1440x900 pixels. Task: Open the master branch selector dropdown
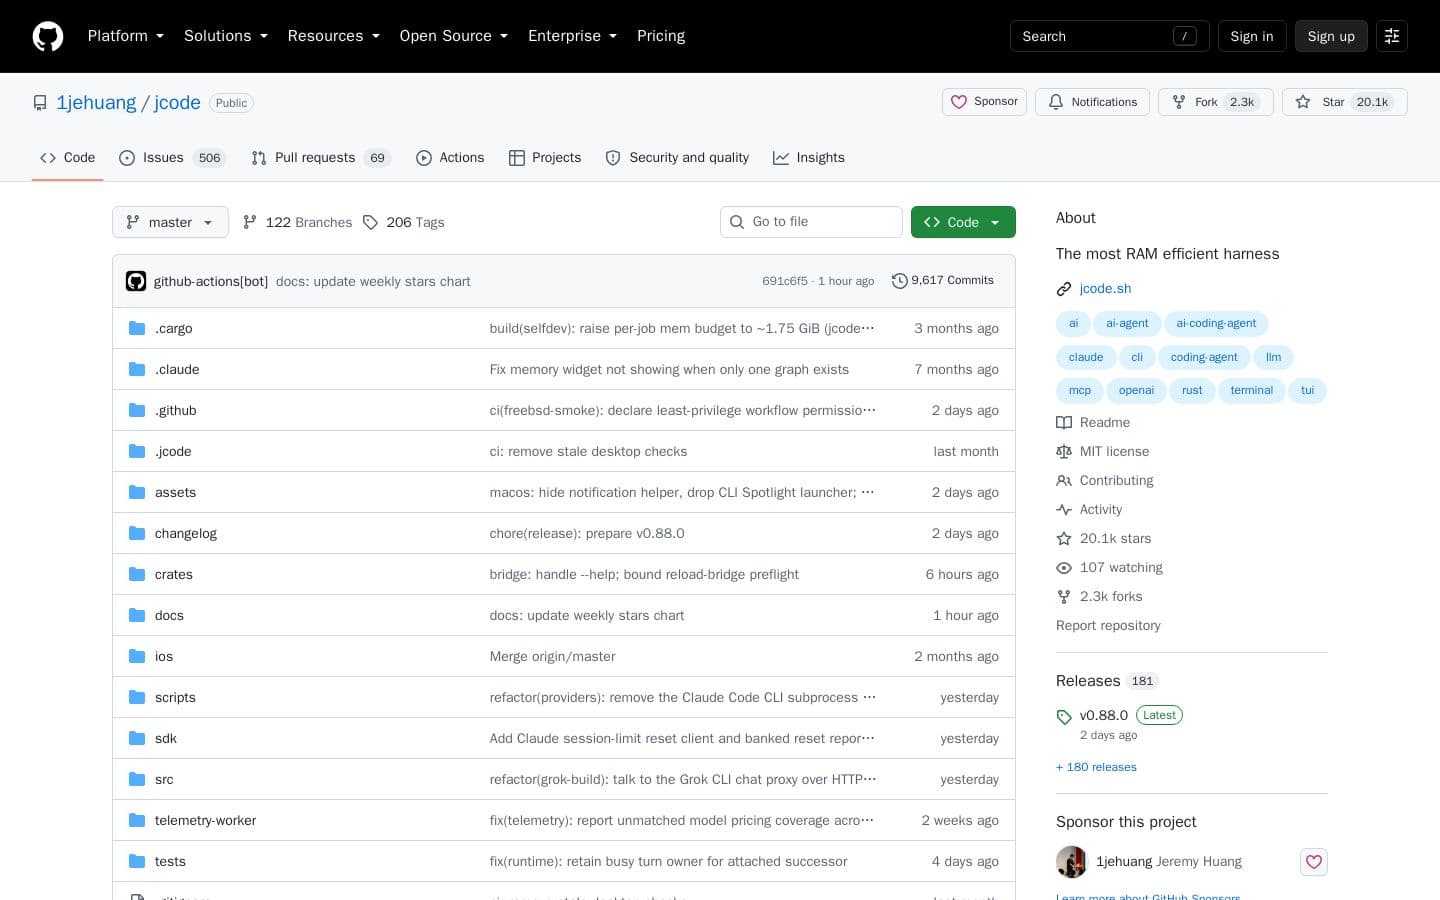click(x=170, y=222)
